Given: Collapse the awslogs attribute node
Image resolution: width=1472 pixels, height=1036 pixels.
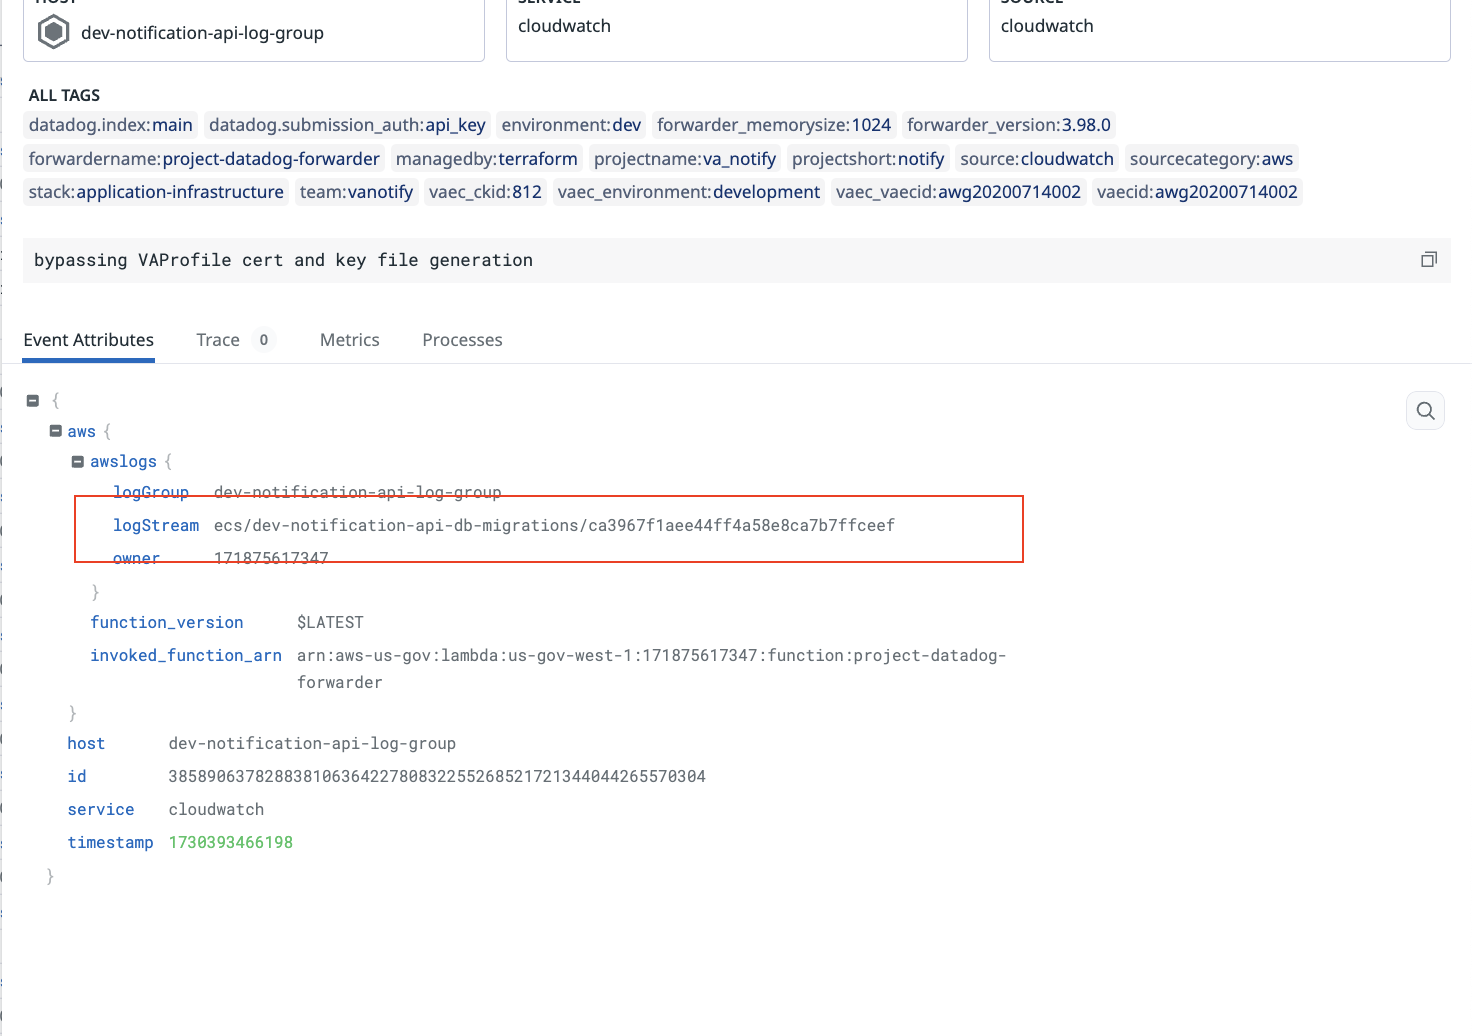Looking at the screenshot, I should [x=78, y=461].
